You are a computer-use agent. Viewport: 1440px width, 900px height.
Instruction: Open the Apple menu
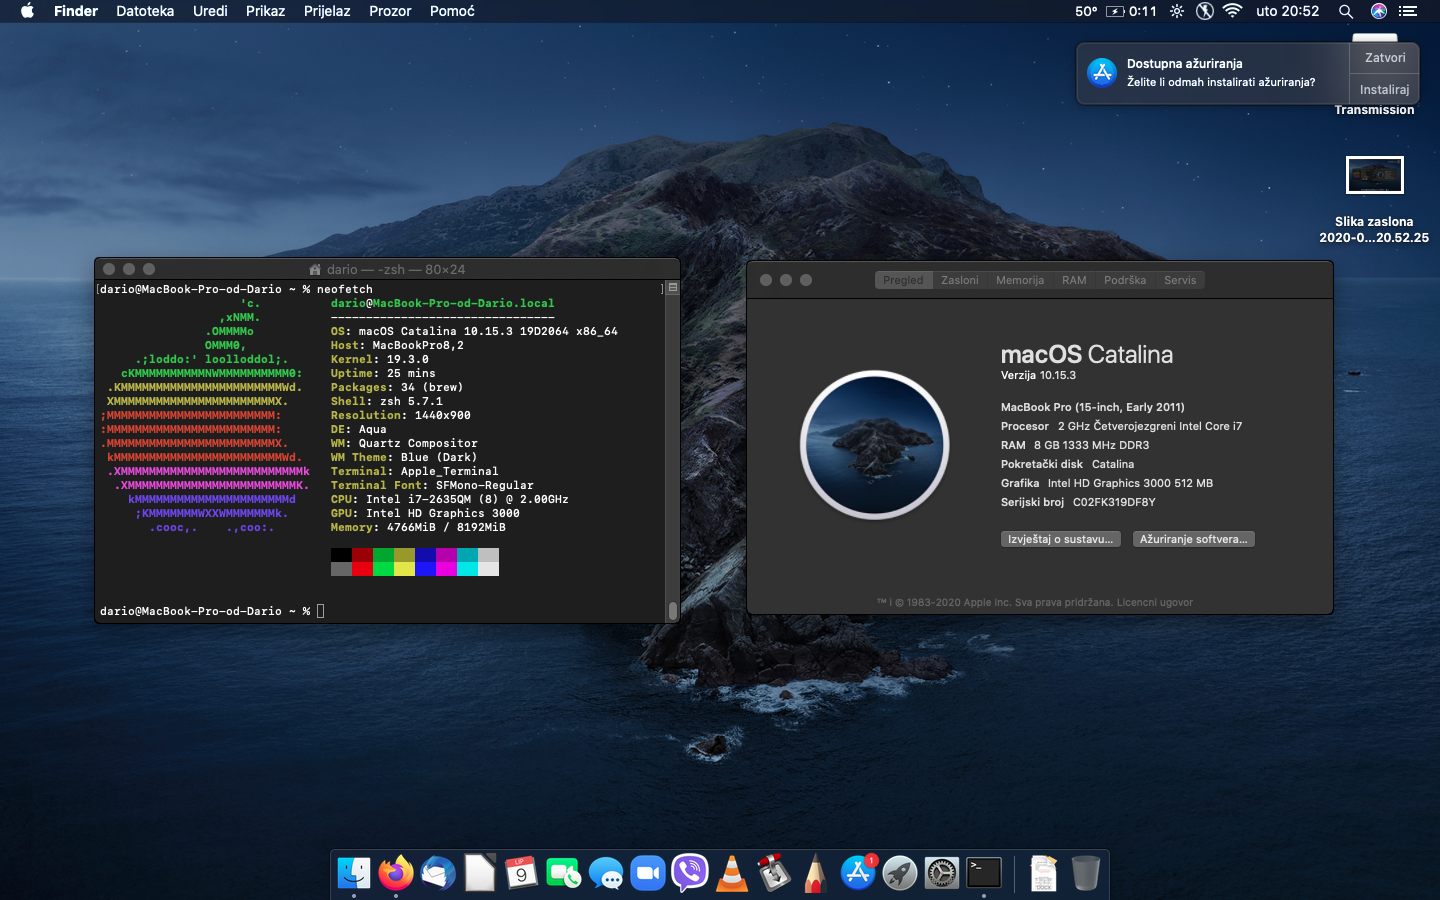[27, 11]
